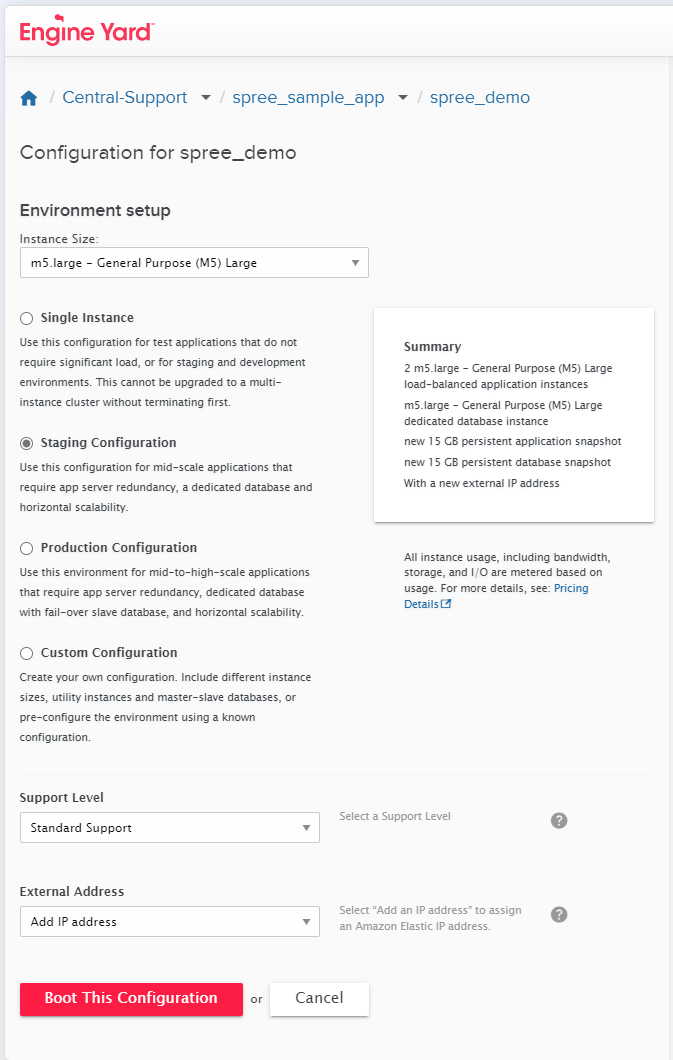The height and width of the screenshot is (1060, 673).
Task: Go to Central-Support breadcrumb link
Action: pyautogui.click(x=124, y=98)
